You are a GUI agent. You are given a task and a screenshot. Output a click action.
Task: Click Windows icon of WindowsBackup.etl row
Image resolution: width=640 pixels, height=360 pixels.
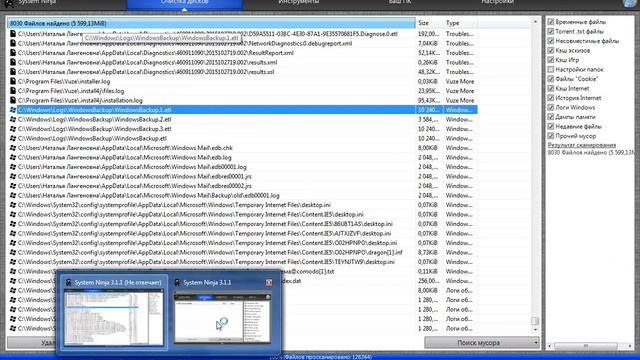click(x=13, y=138)
